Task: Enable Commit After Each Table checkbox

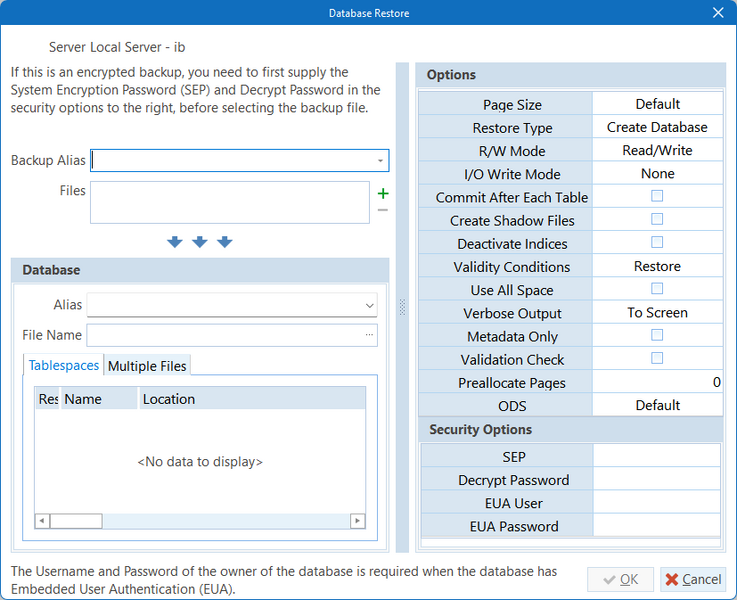Action: click(657, 196)
